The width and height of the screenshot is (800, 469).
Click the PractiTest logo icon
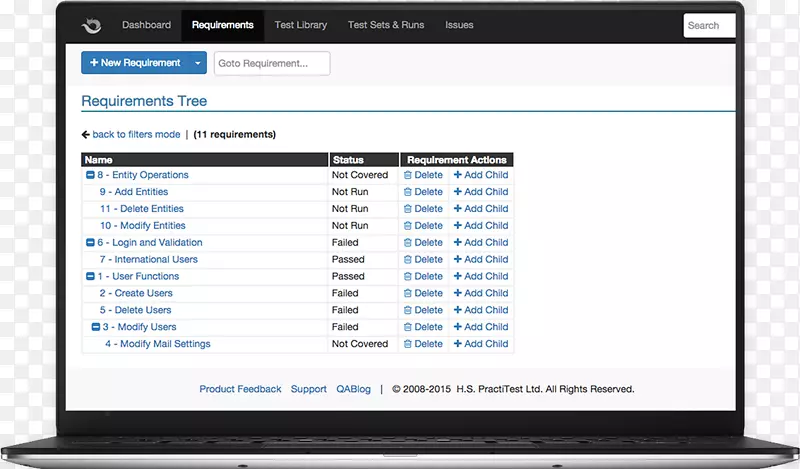91,26
